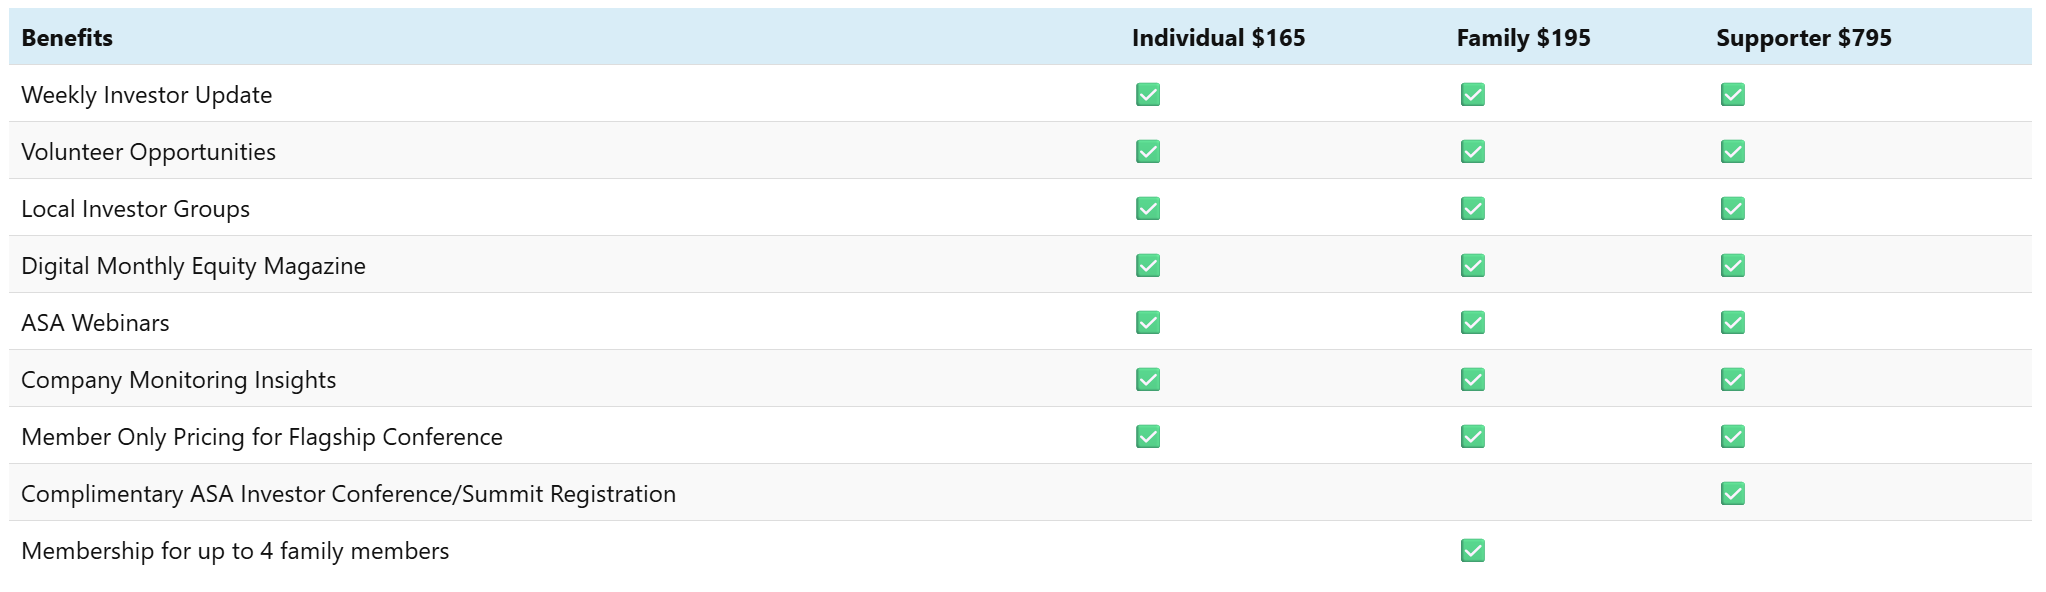Click Member Only Pricing for Flagship Conference text
This screenshot has width=2046, height=592.
(x=262, y=437)
